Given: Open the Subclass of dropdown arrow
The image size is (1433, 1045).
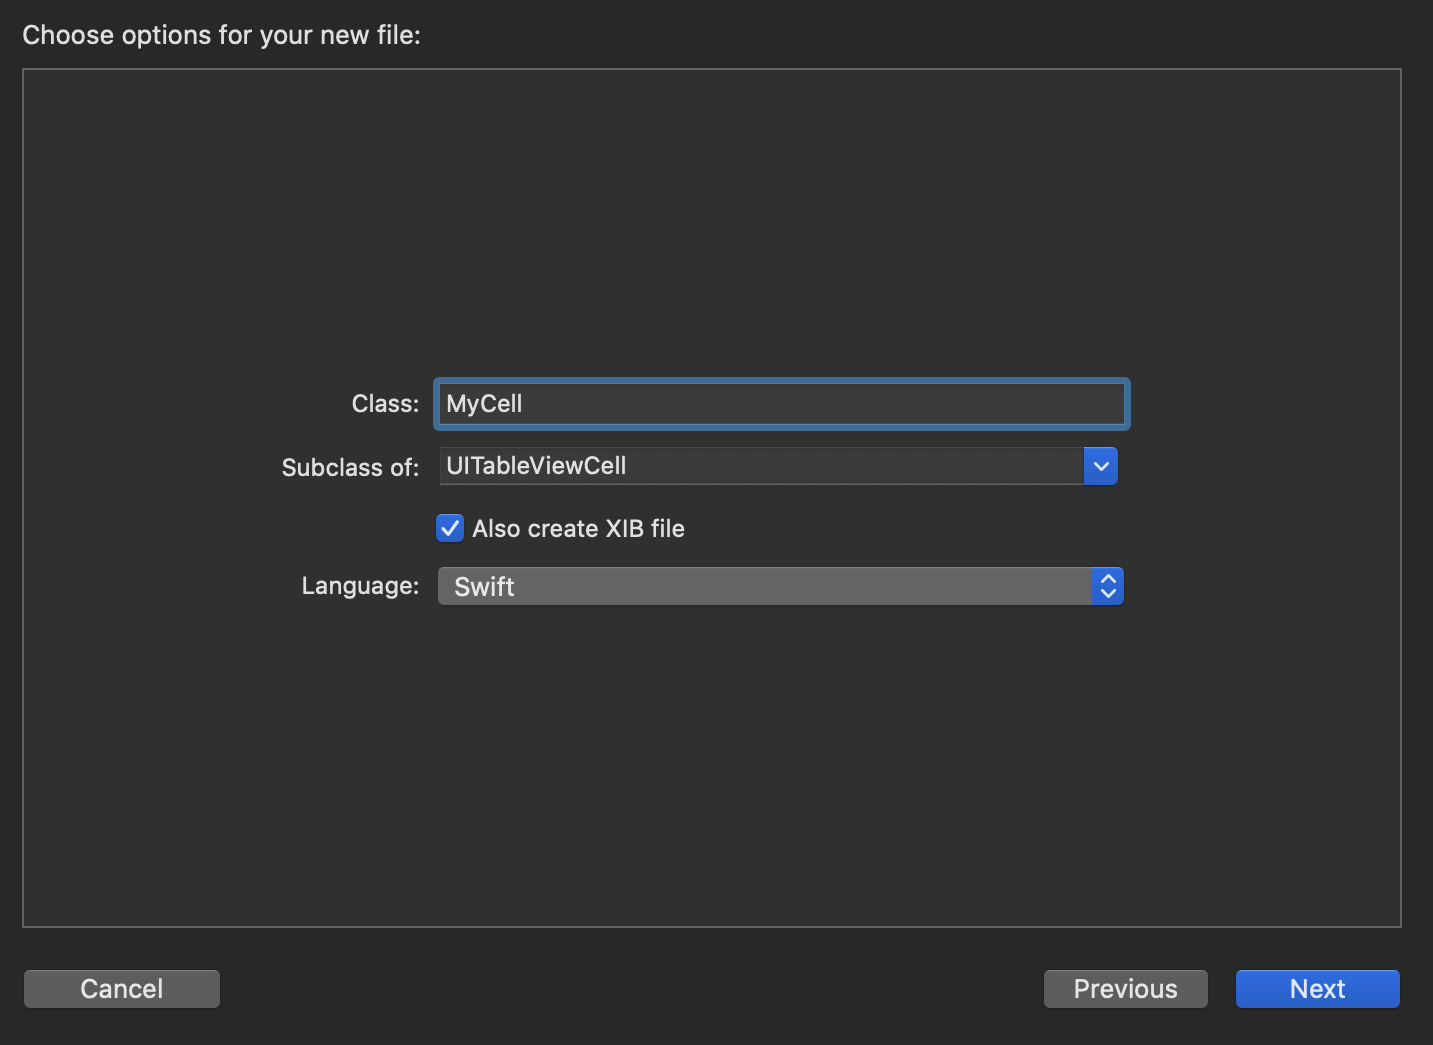Looking at the screenshot, I should click(1101, 466).
